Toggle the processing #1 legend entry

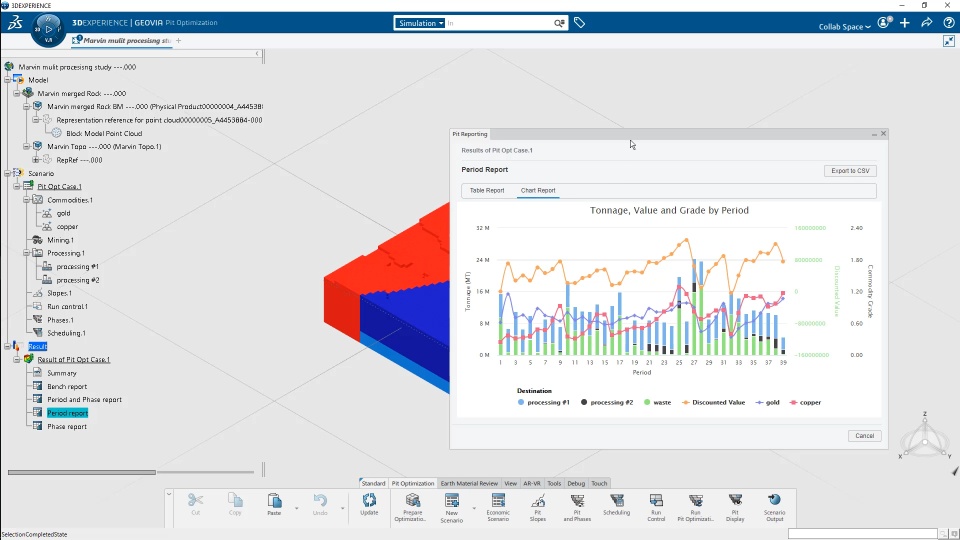543,403
